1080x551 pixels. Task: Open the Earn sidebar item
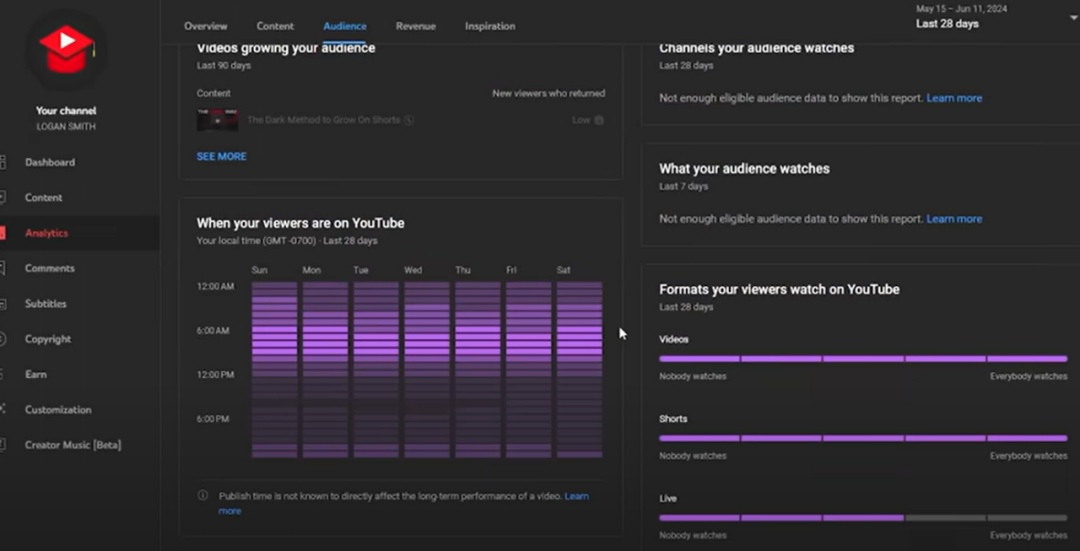coord(36,374)
